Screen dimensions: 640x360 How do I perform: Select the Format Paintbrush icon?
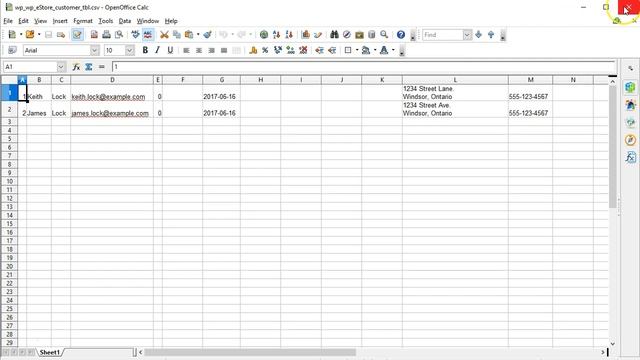click(207, 35)
